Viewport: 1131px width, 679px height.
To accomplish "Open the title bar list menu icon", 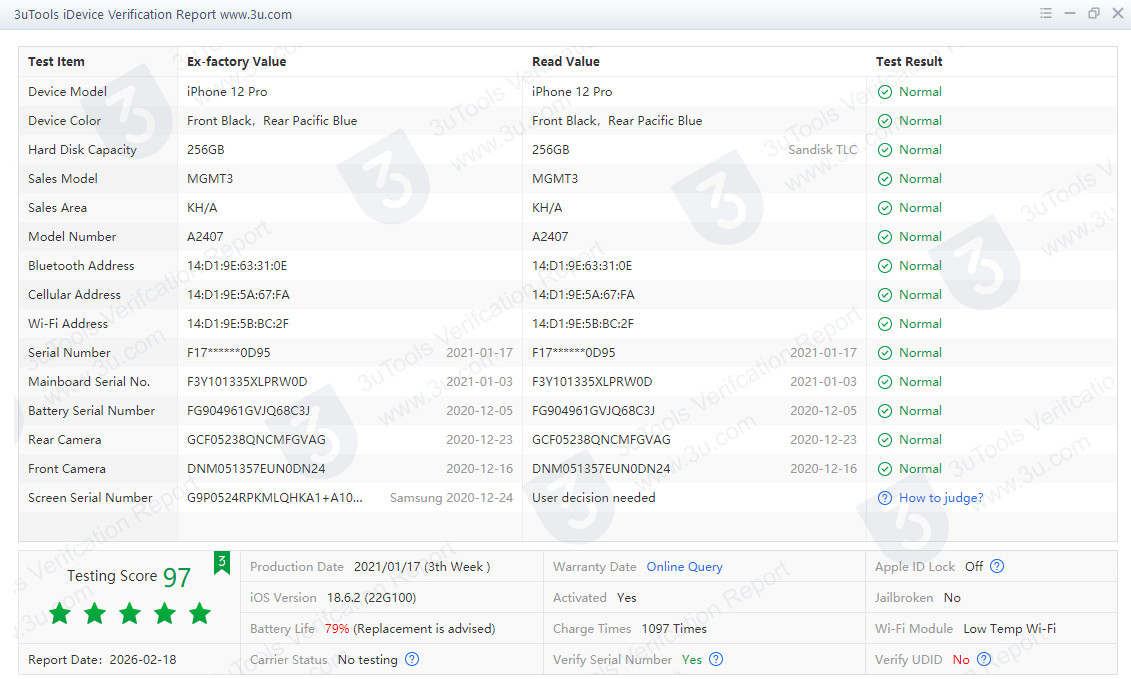I will 1045,14.
